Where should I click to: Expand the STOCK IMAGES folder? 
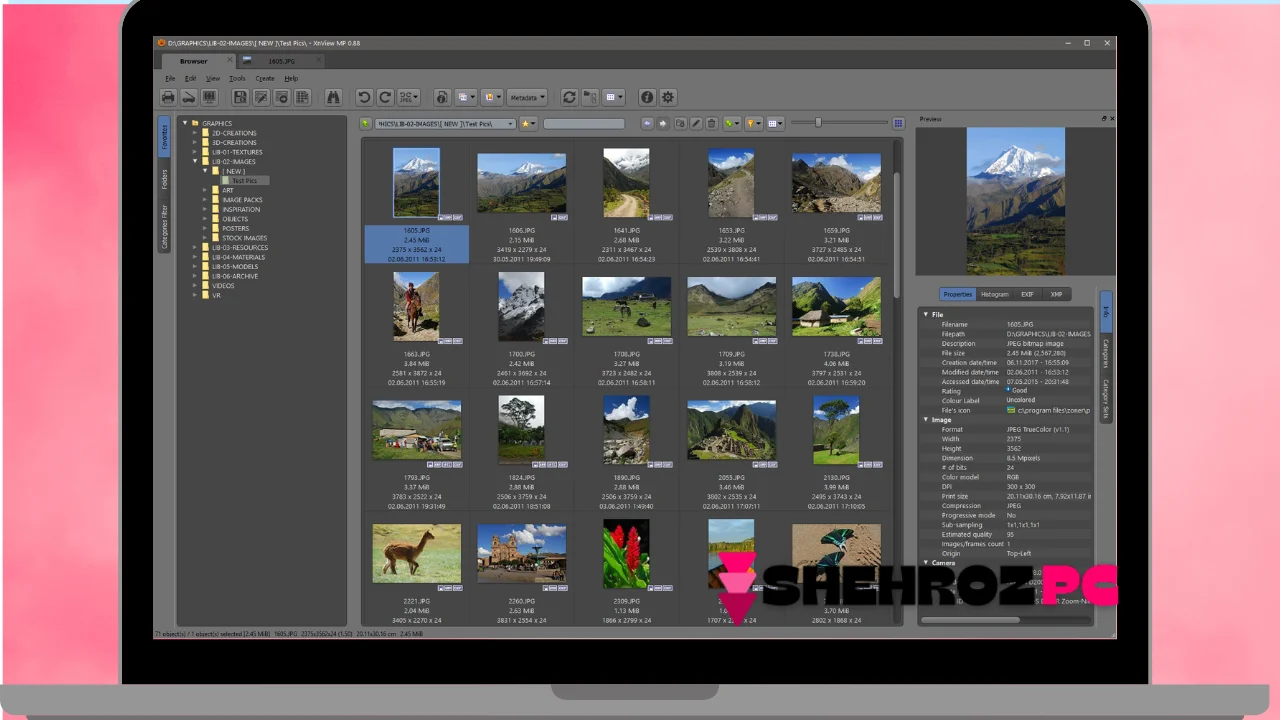point(205,238)
